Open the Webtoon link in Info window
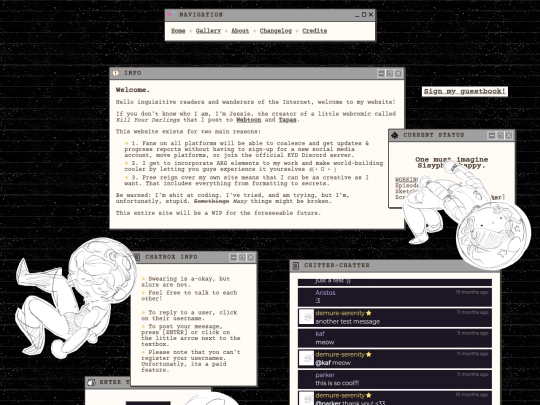 (x=249, y=120)
